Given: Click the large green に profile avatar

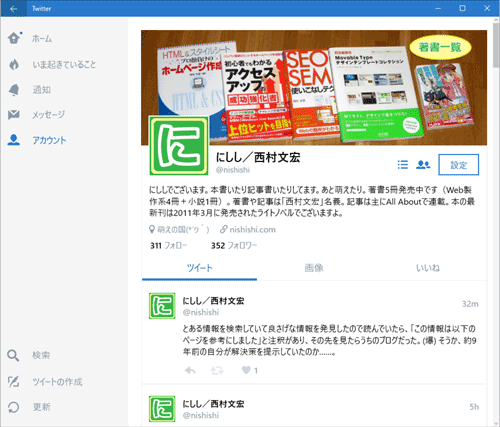Looking at the screenshot, I should click(179, 145).
